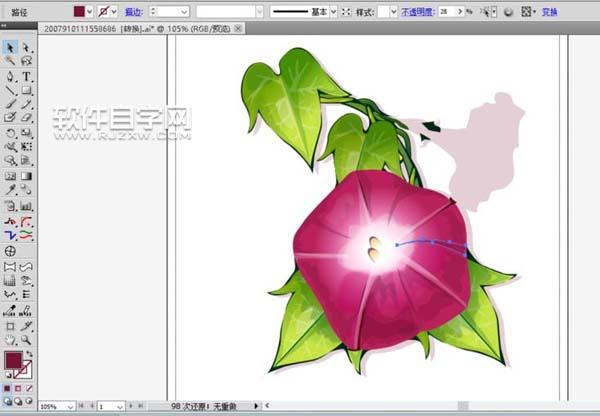This screenshot has width=600, height=416.
Task: Click the 变换 transform link
Action: pyautogui.click(x=549, y=12)
